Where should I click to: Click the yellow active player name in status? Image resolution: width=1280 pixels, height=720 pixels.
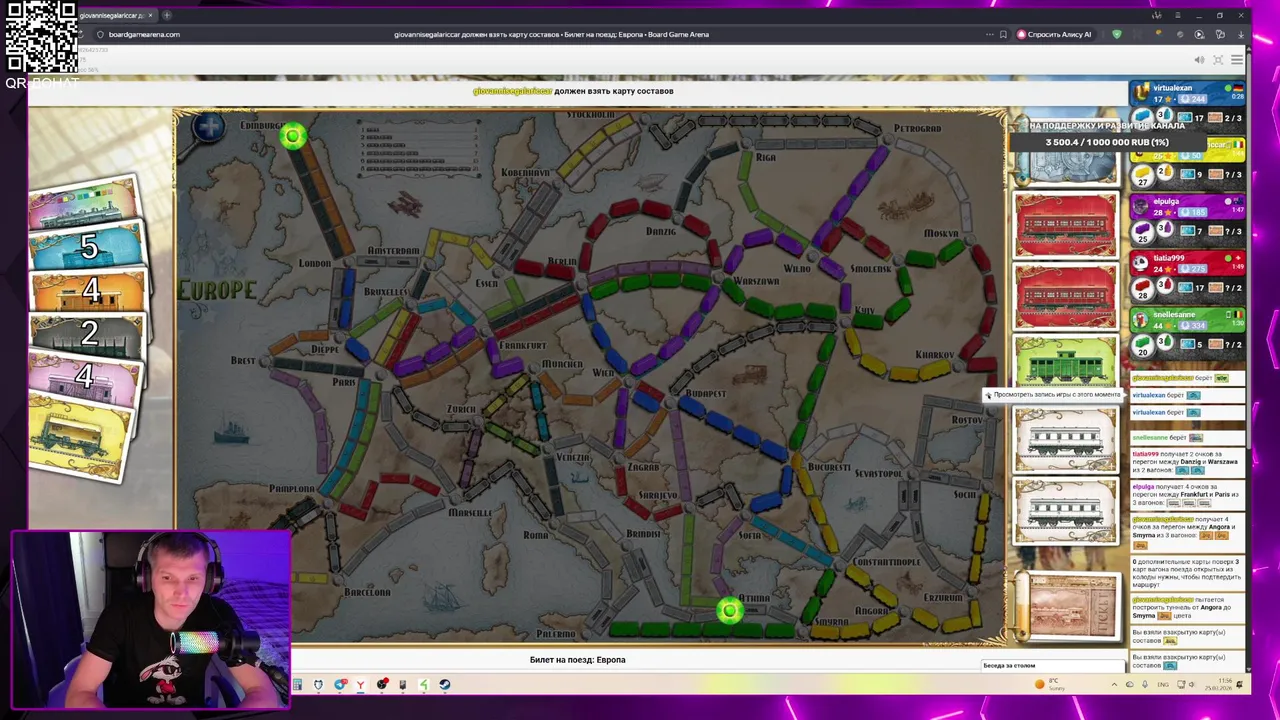[512, 91]
